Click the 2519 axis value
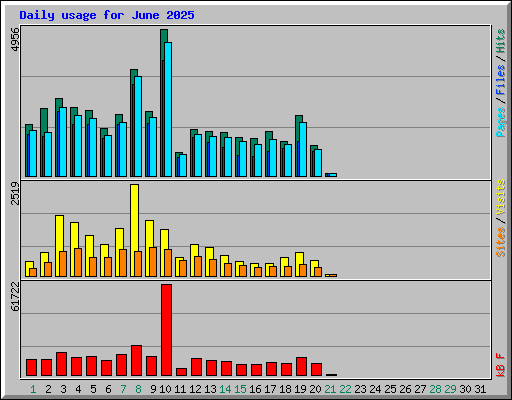Image resolution: width=512 pixels, height=400 pixels. coord(15,193)
